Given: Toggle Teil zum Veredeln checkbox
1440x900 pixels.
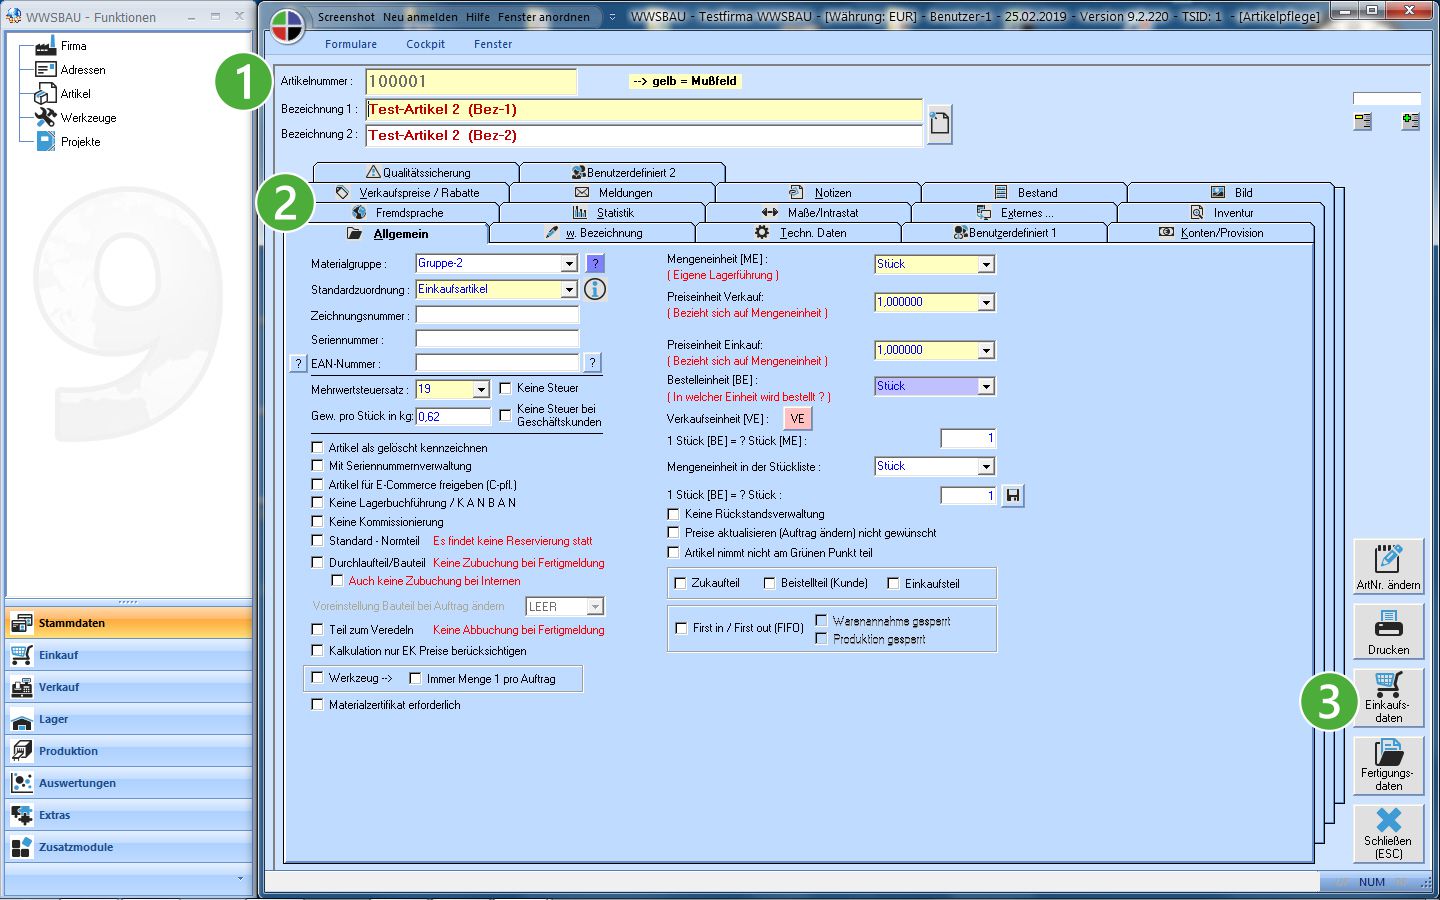Looking at the screenshot, I should [x=318, y=630].
